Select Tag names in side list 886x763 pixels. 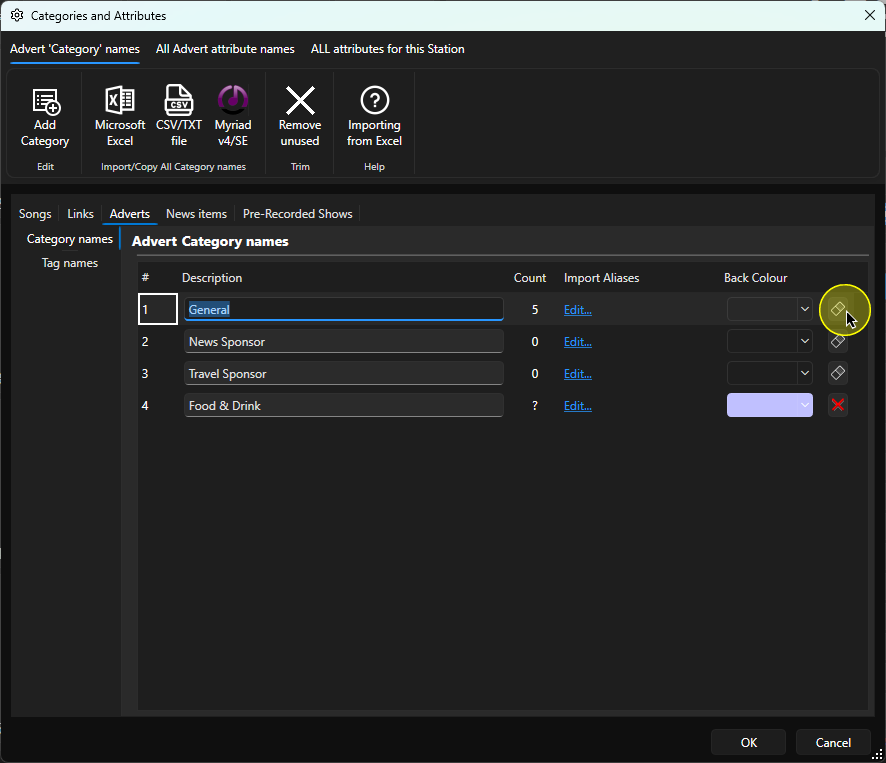[x=70, y=263]
